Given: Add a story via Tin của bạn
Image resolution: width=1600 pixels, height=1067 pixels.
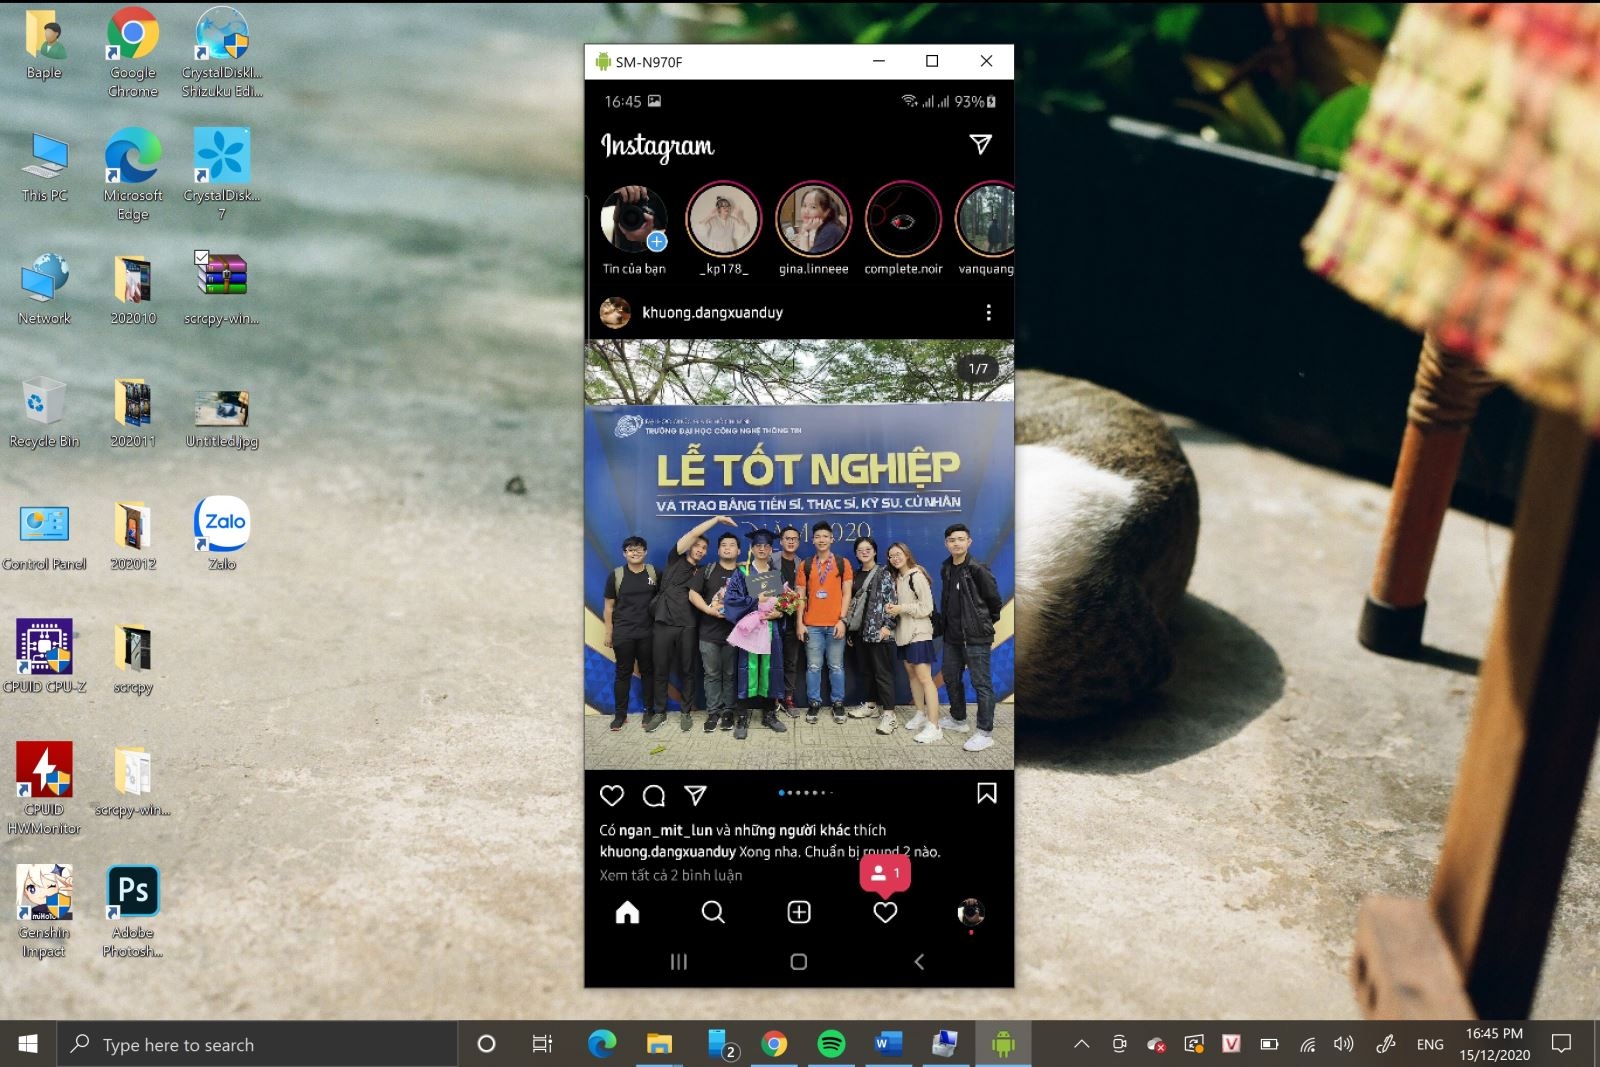Looking at the screenshot, I should click(x=634, y=220).
